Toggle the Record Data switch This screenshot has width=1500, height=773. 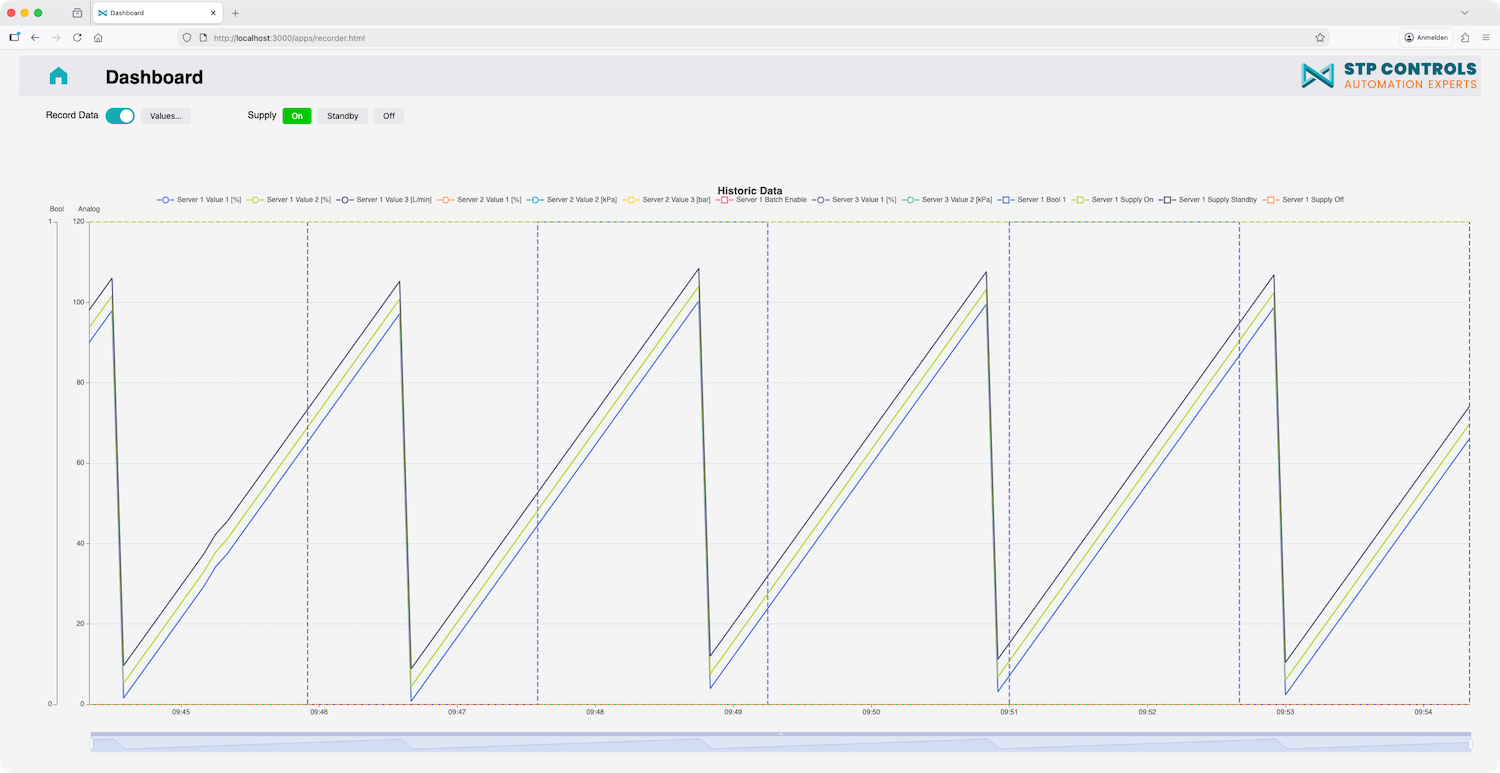point(120,116)
